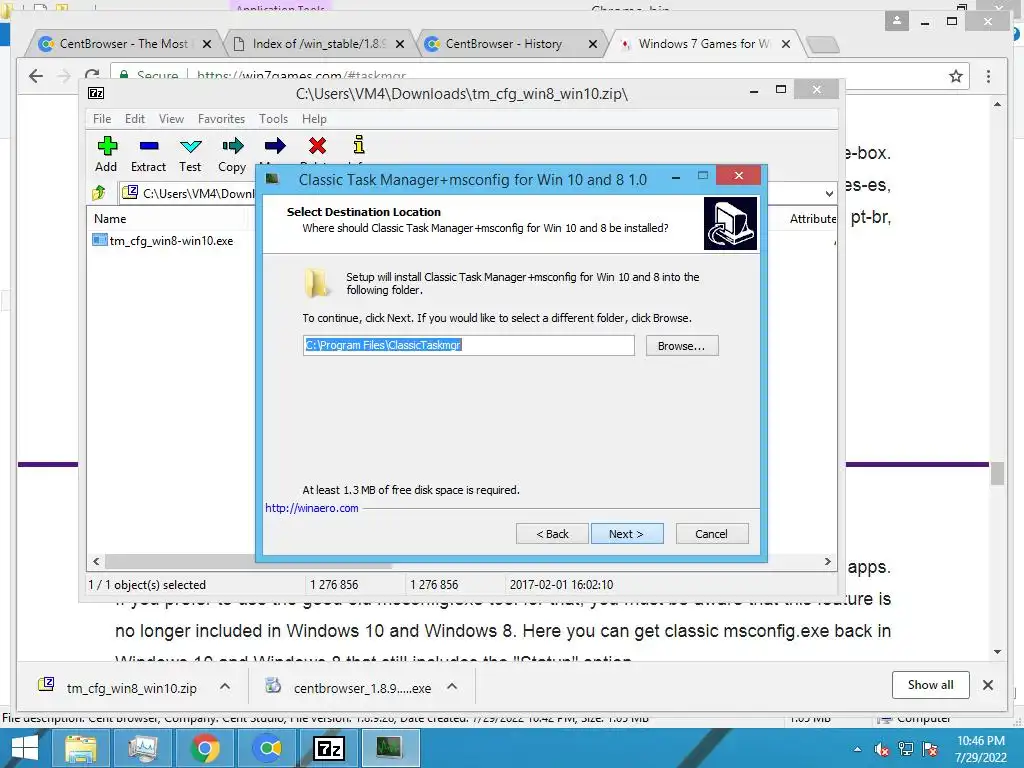The width and height of the screenshot is (1024, 768).
Task: Click the Add icon in 7-Zip toolbar
Action: 106,146
